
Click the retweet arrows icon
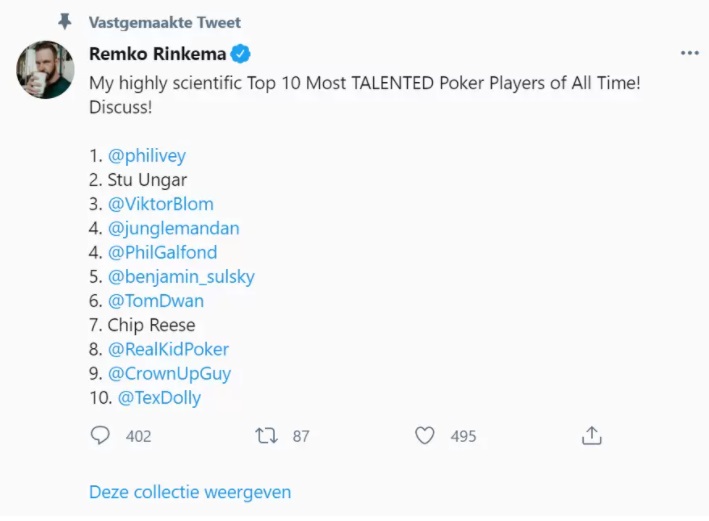(x=266, y=436)
